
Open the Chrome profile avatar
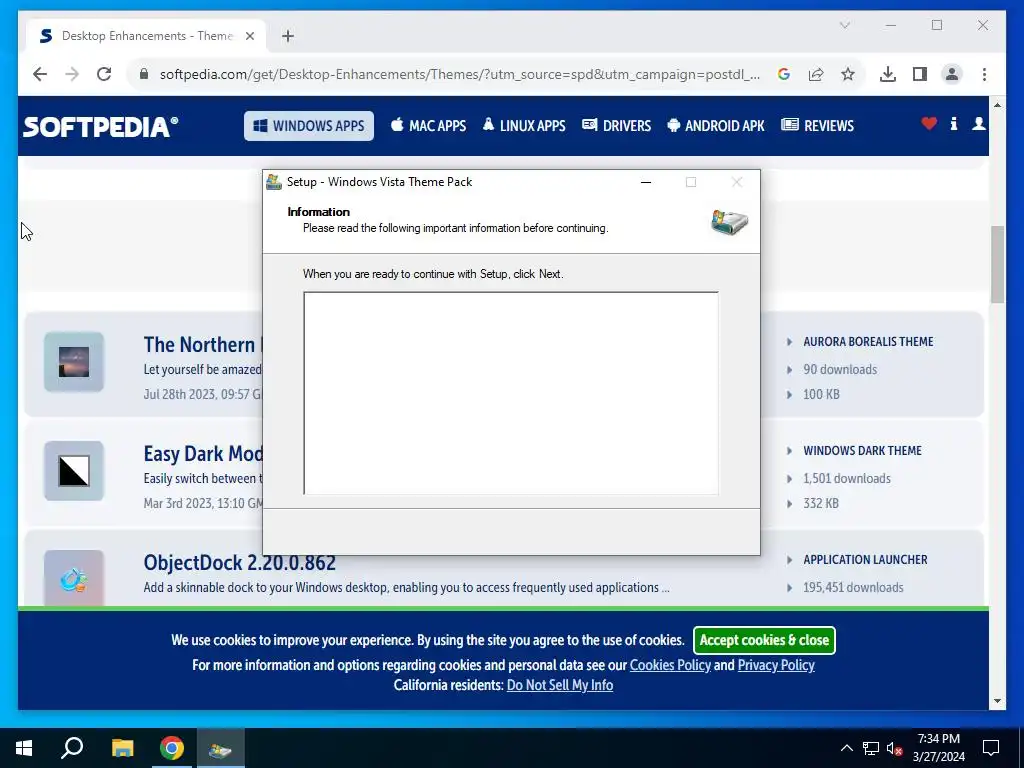[x=952, y=74]
